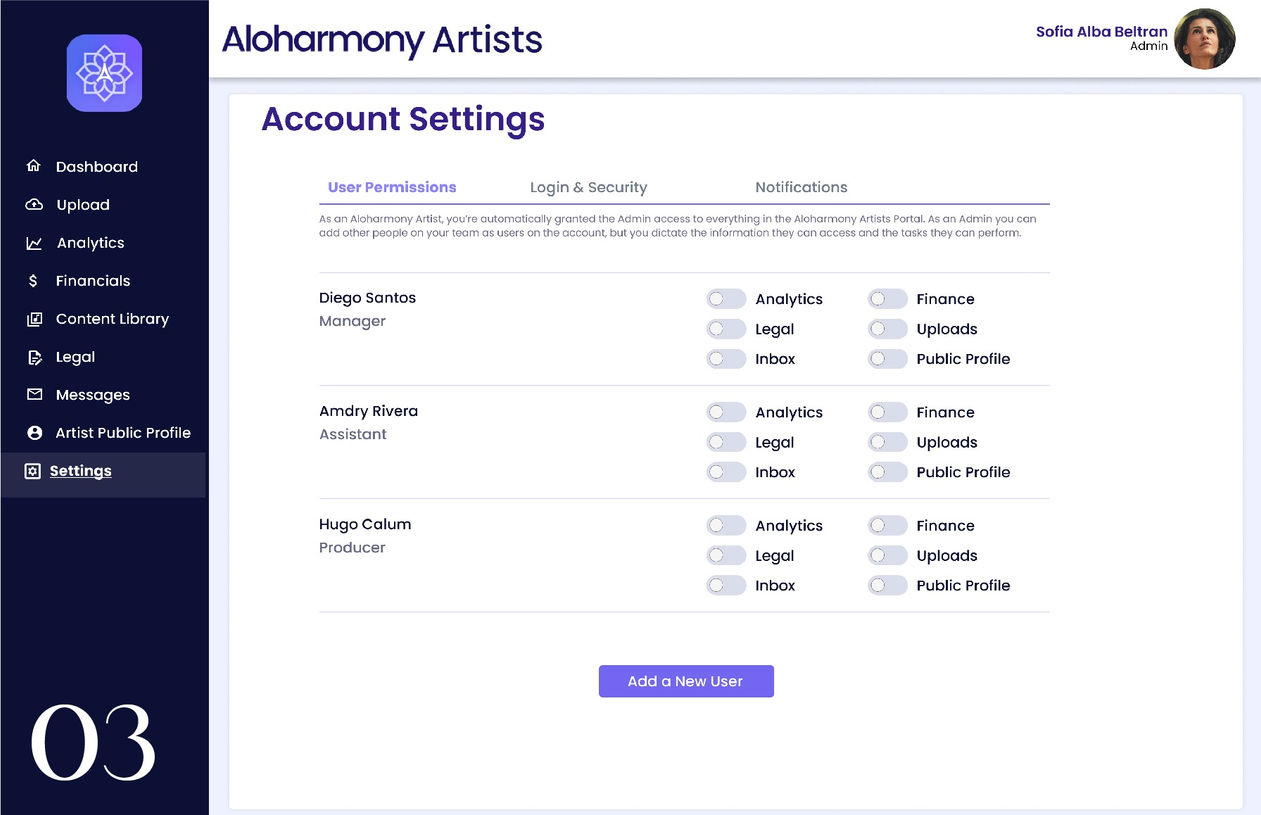Click the Legal document icon
The width and height of the screenshot is (1261, 815).
(34, 357)
